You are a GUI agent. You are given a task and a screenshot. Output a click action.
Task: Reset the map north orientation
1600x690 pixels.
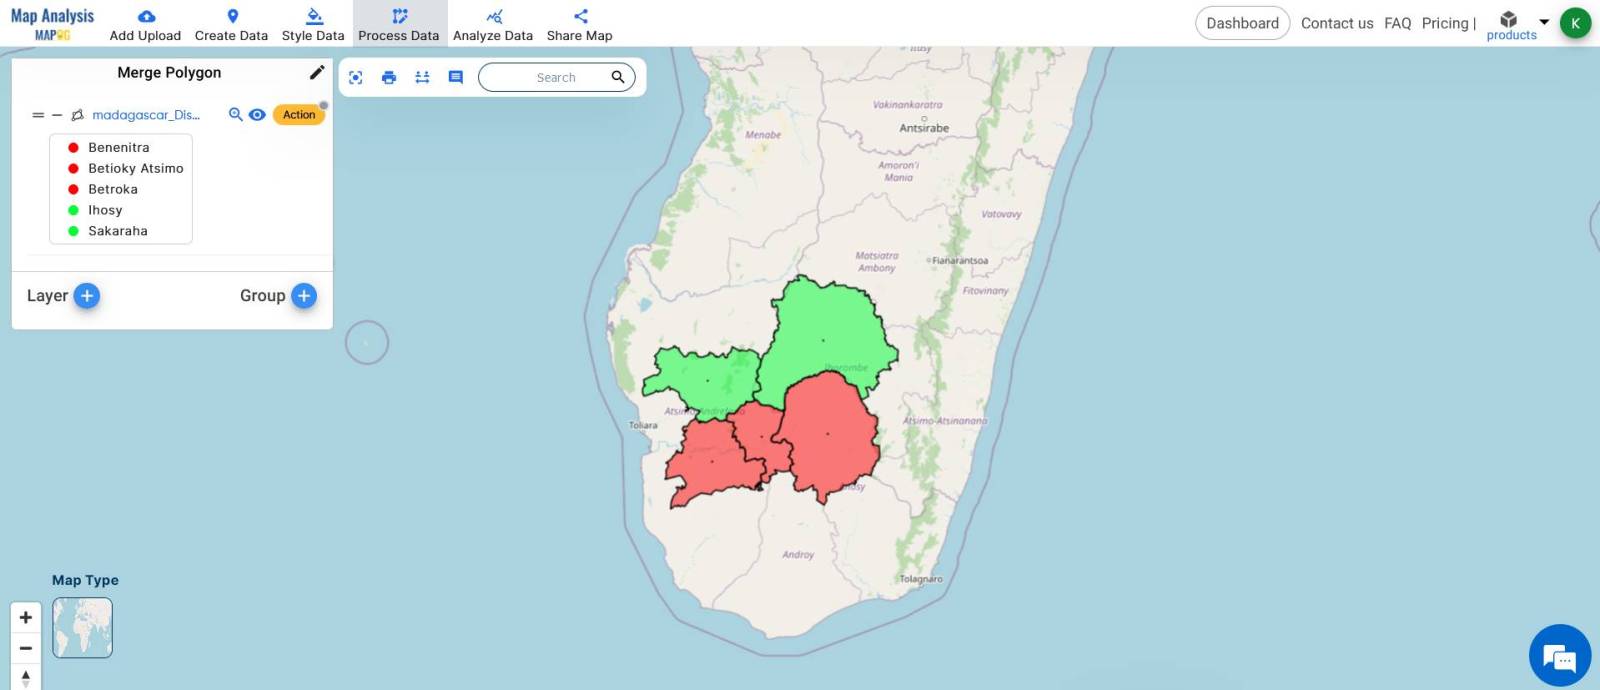(x=26, y=677)
